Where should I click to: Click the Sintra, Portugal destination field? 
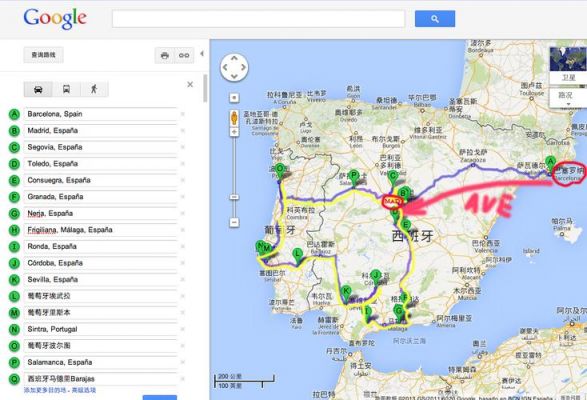100,329
